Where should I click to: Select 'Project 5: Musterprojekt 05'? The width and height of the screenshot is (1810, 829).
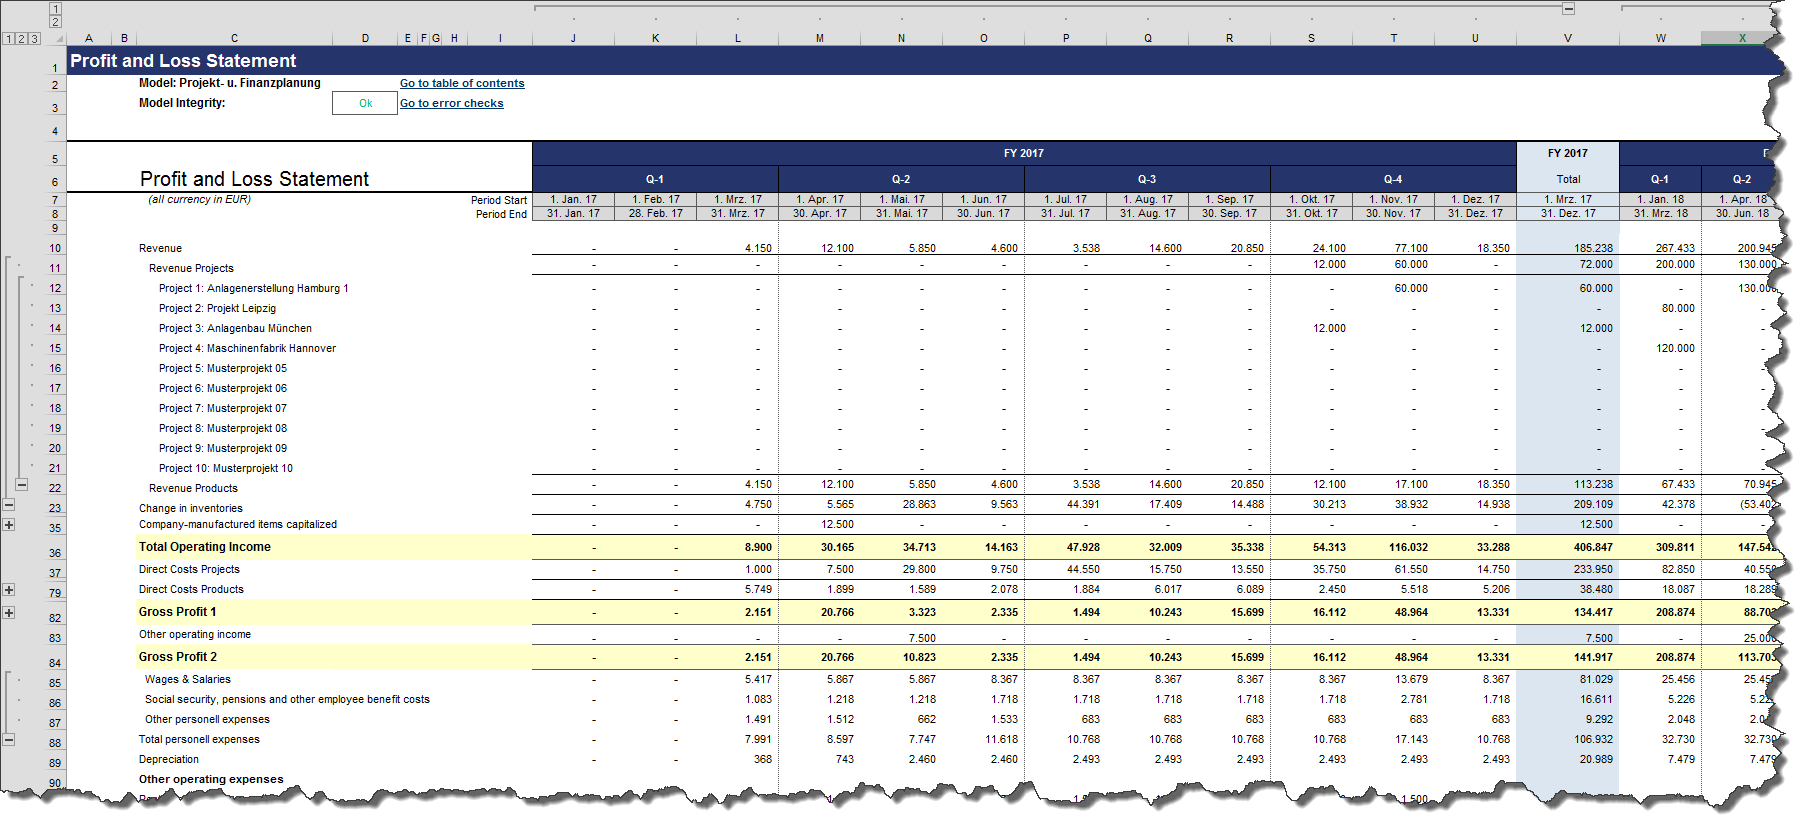223,368
